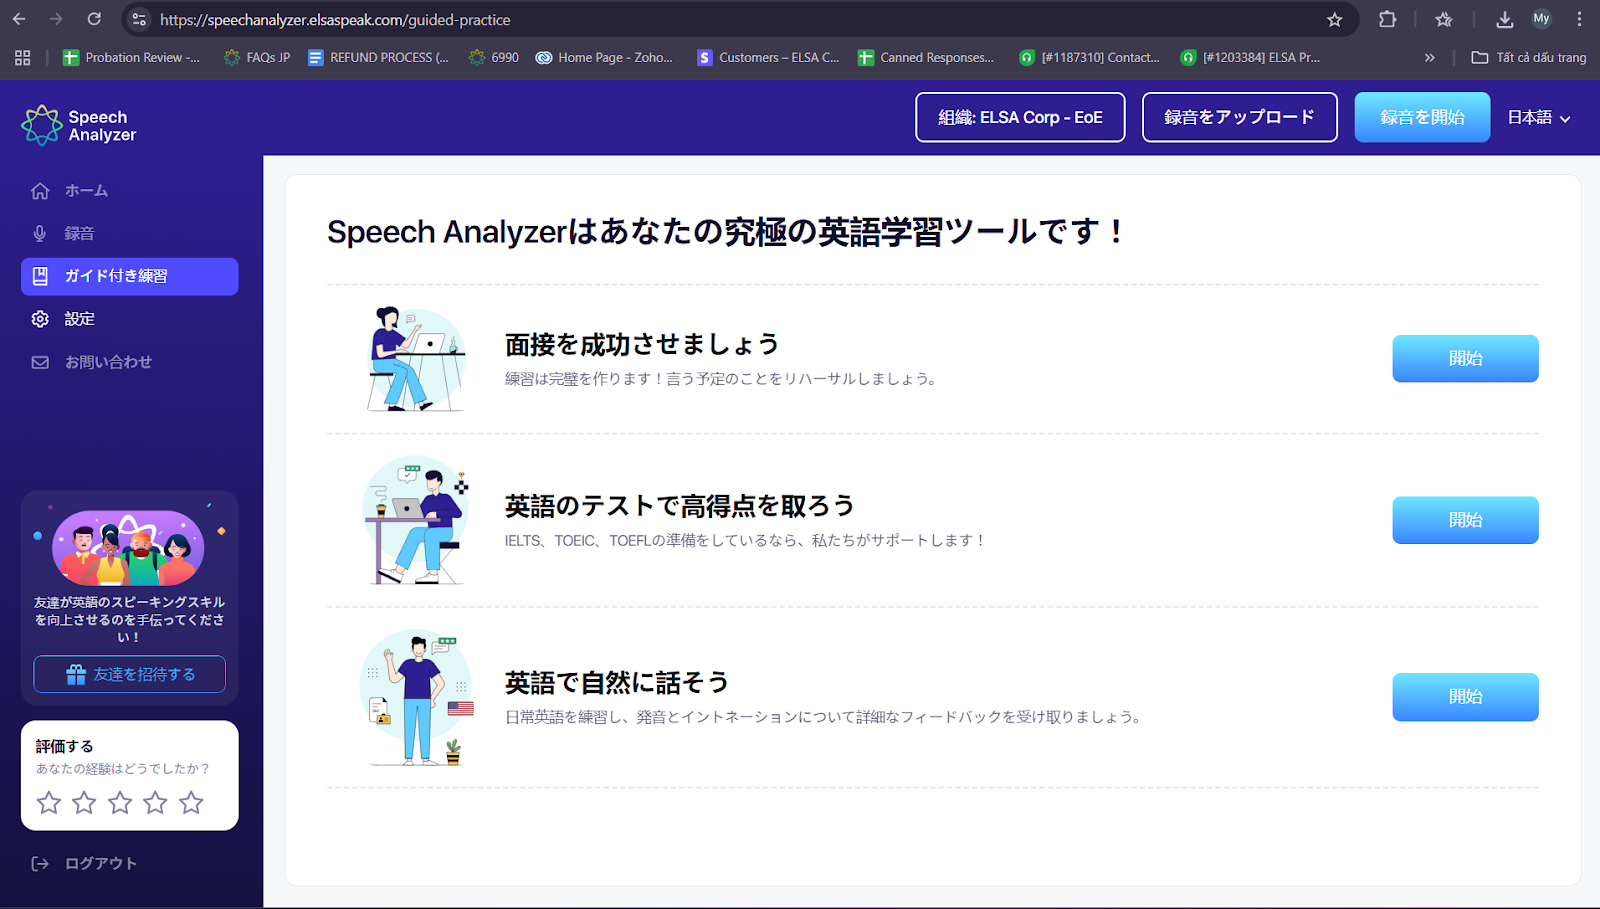Open the Tất cả dấu trang bookmarks folder
Image resolution: width=1600 pixels, height=909 pixels.
coord(1529,57)
